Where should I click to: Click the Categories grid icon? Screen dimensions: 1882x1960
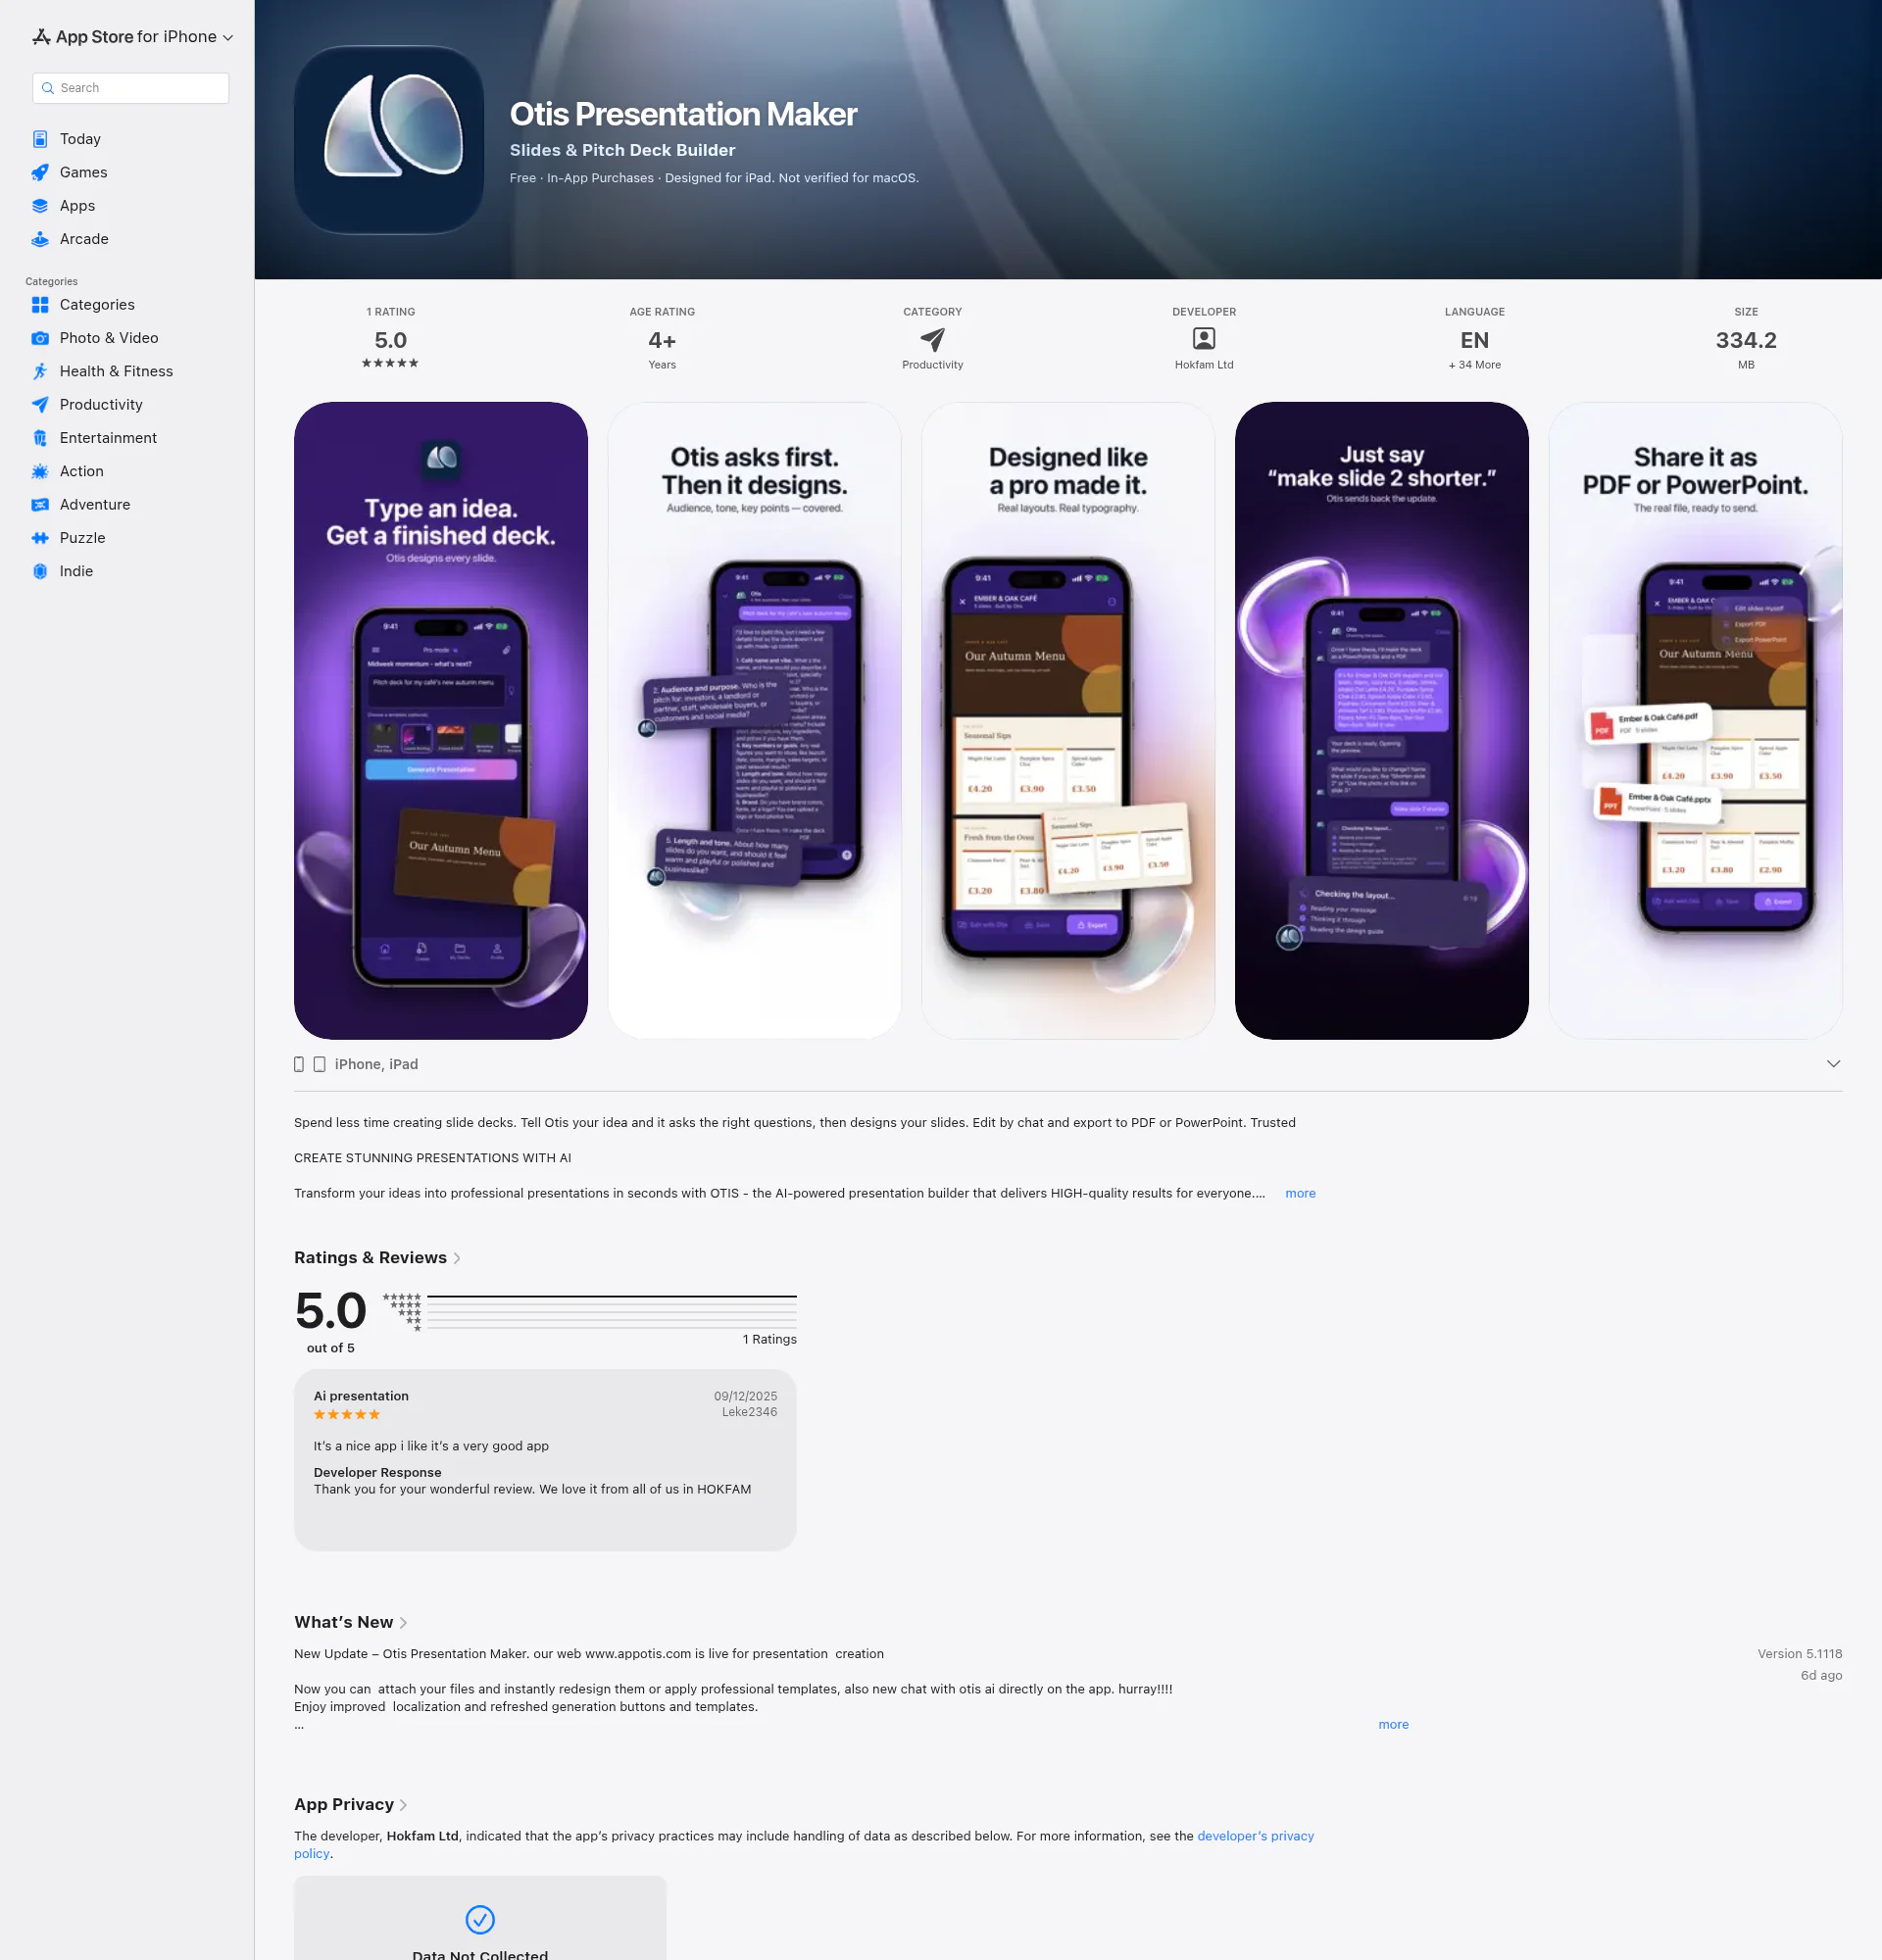(40, 305)
